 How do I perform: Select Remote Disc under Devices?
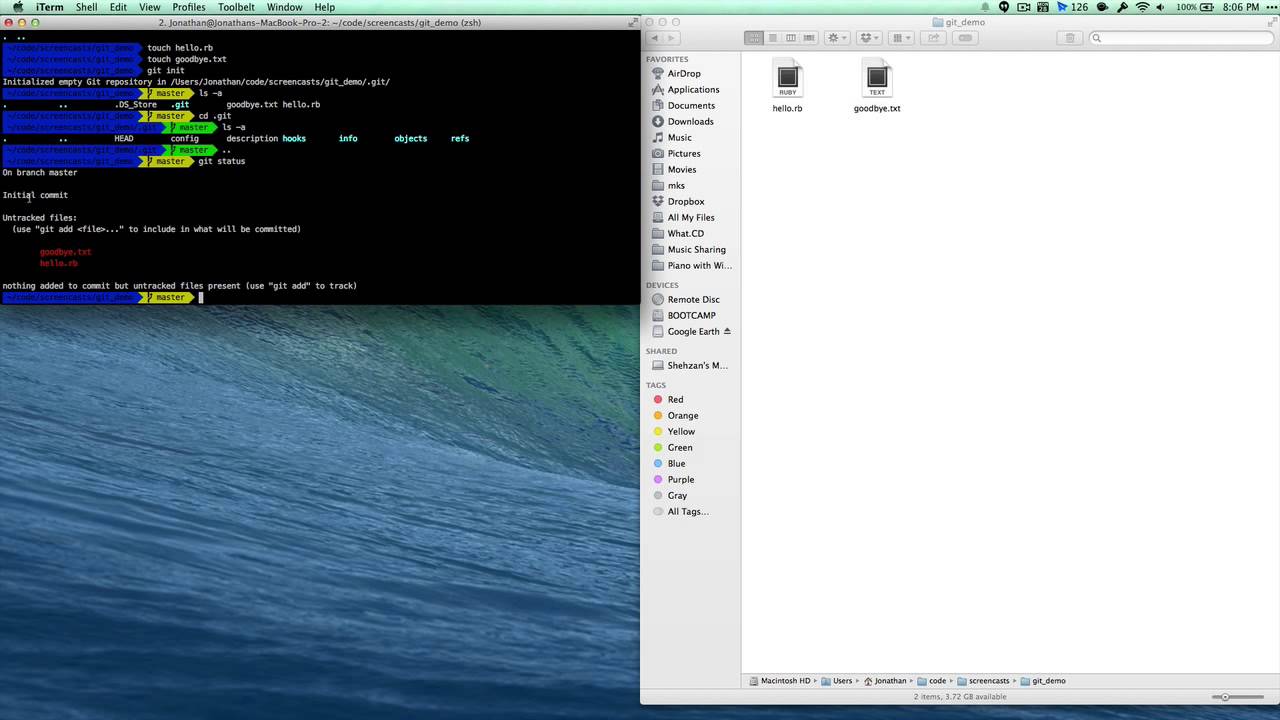click(693, 299)
